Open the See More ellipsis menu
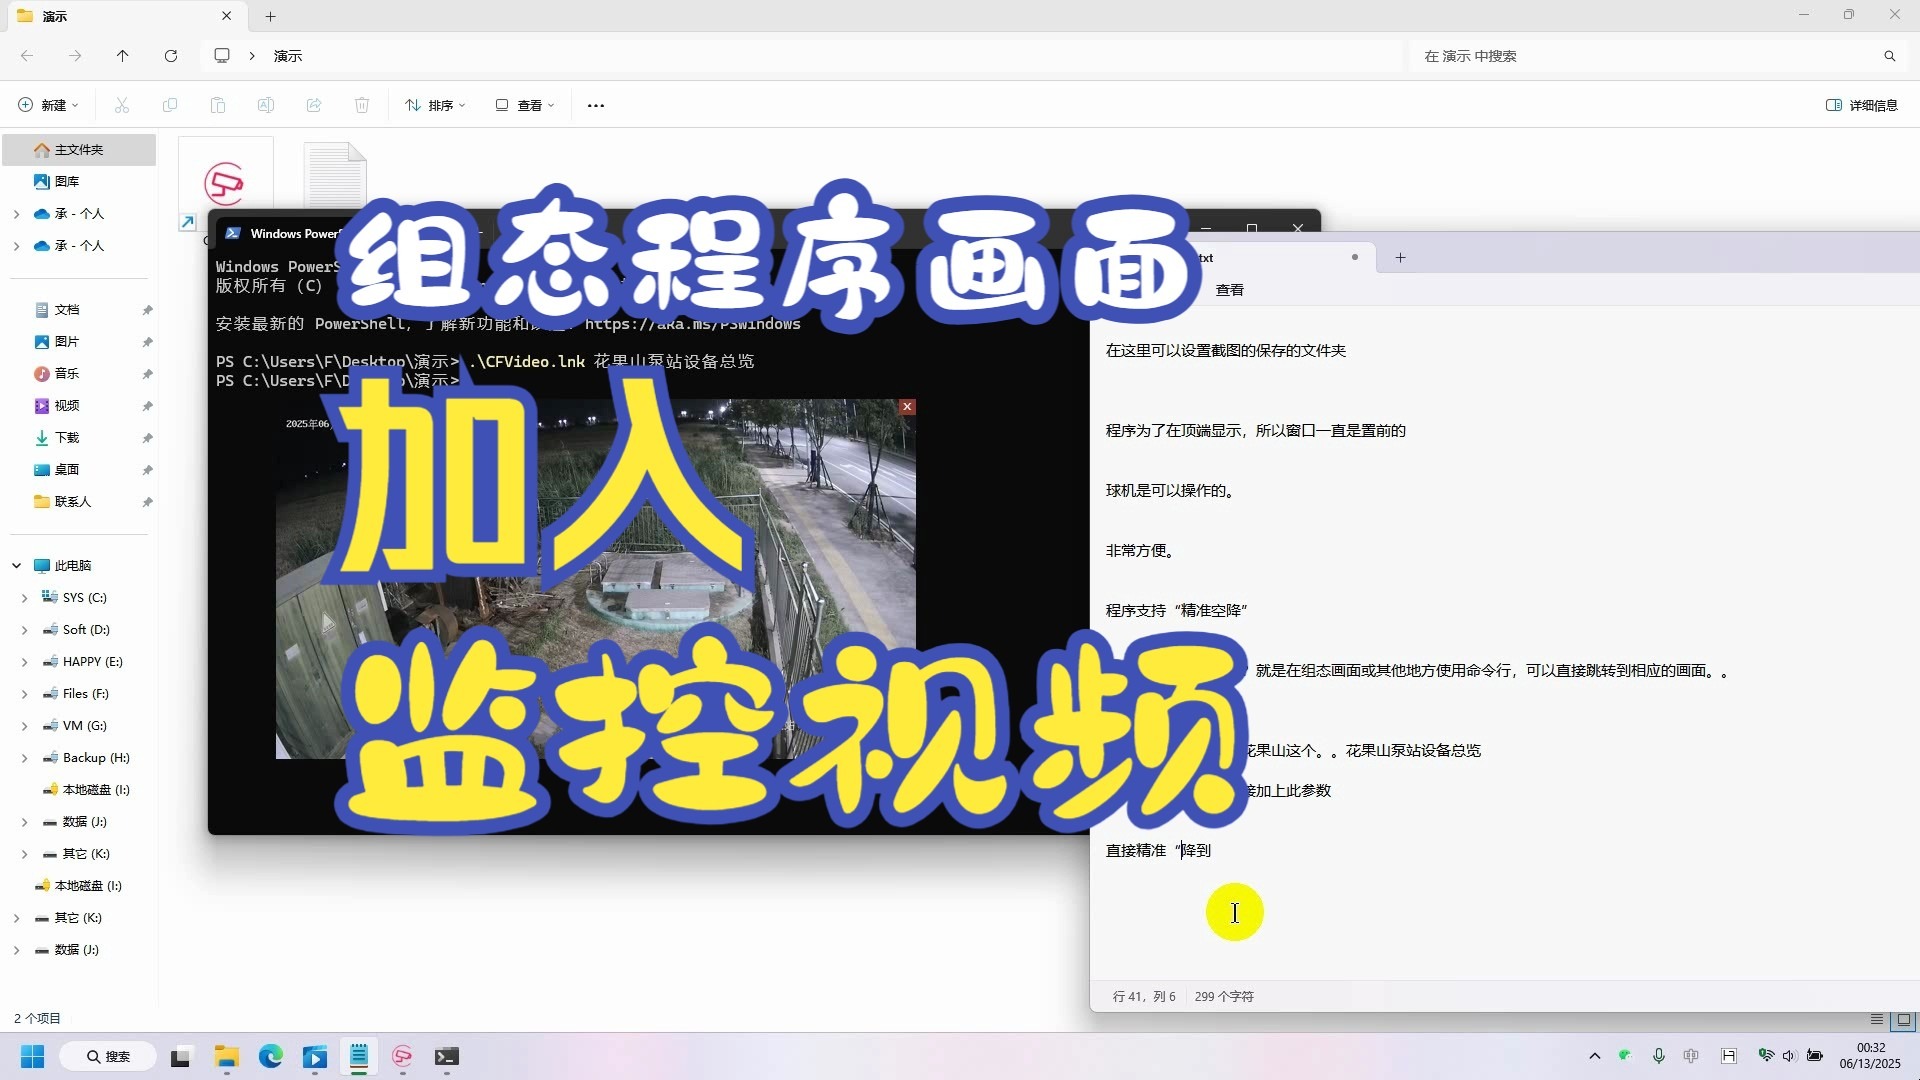 tap(595, 105)
